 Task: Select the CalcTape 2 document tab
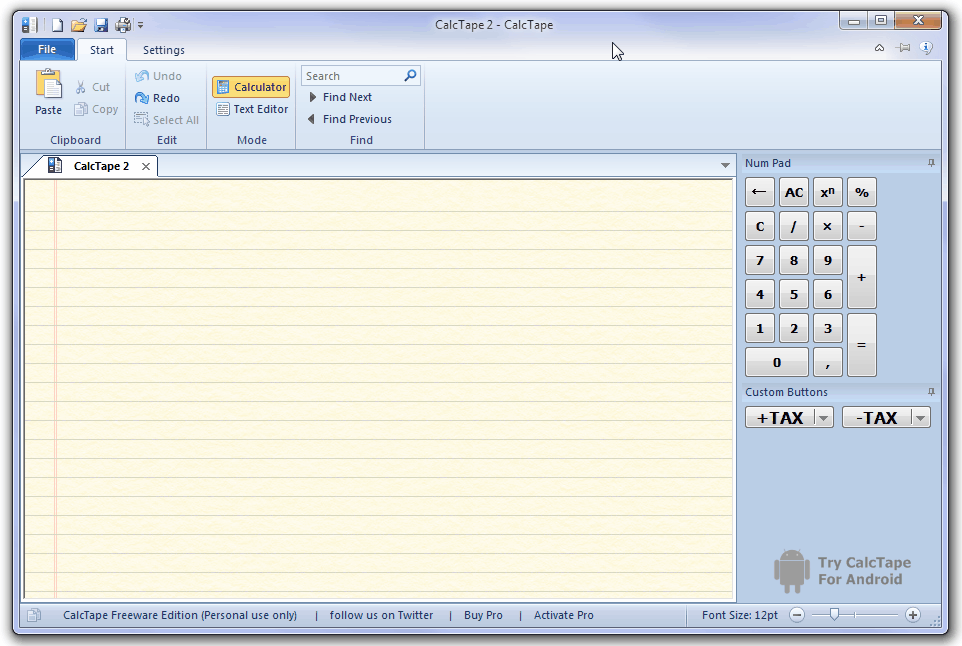pyautogui.click(x=90, y=166)
